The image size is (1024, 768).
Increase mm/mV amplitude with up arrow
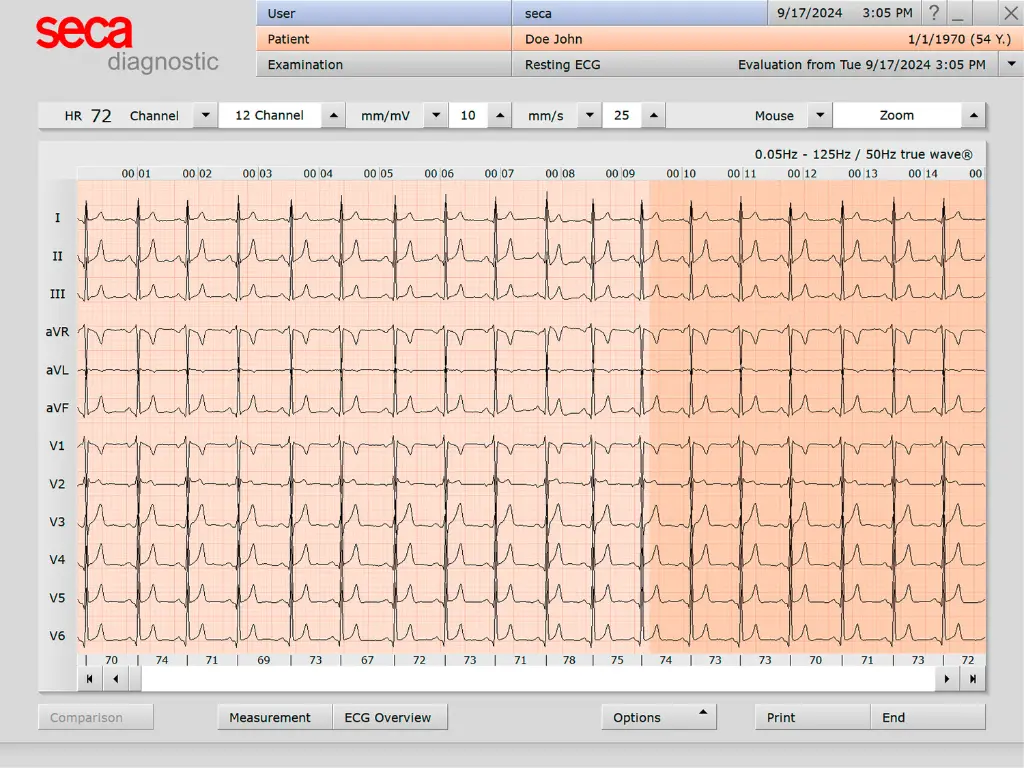500,115
